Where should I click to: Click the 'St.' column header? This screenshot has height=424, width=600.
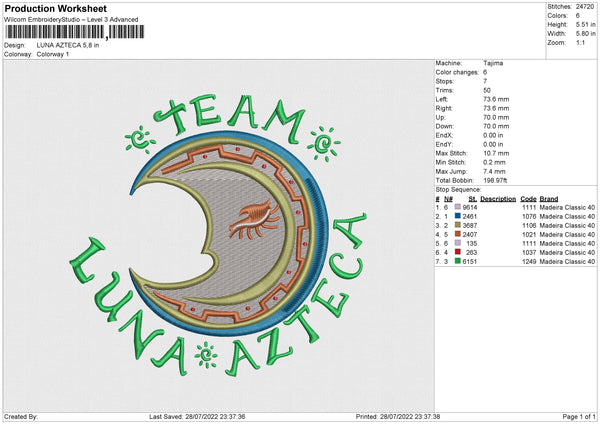pyautogui.click(x=473, y=199)
